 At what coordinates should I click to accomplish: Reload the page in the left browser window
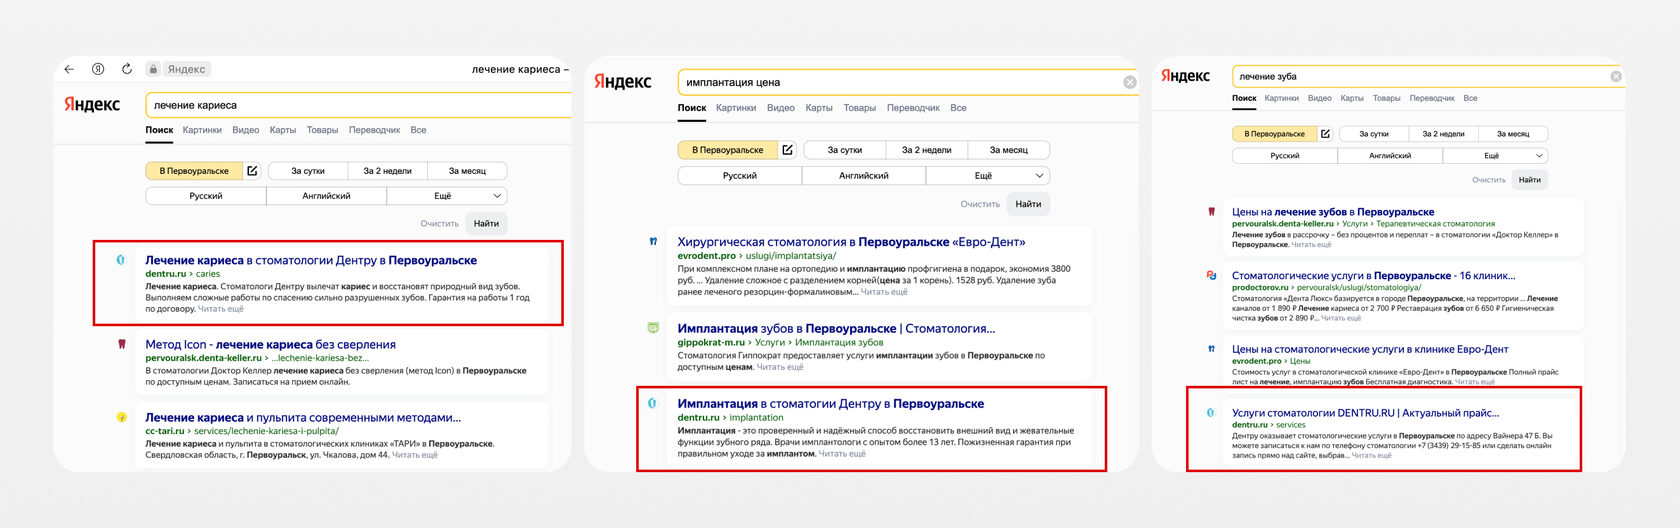click(127, 69)
